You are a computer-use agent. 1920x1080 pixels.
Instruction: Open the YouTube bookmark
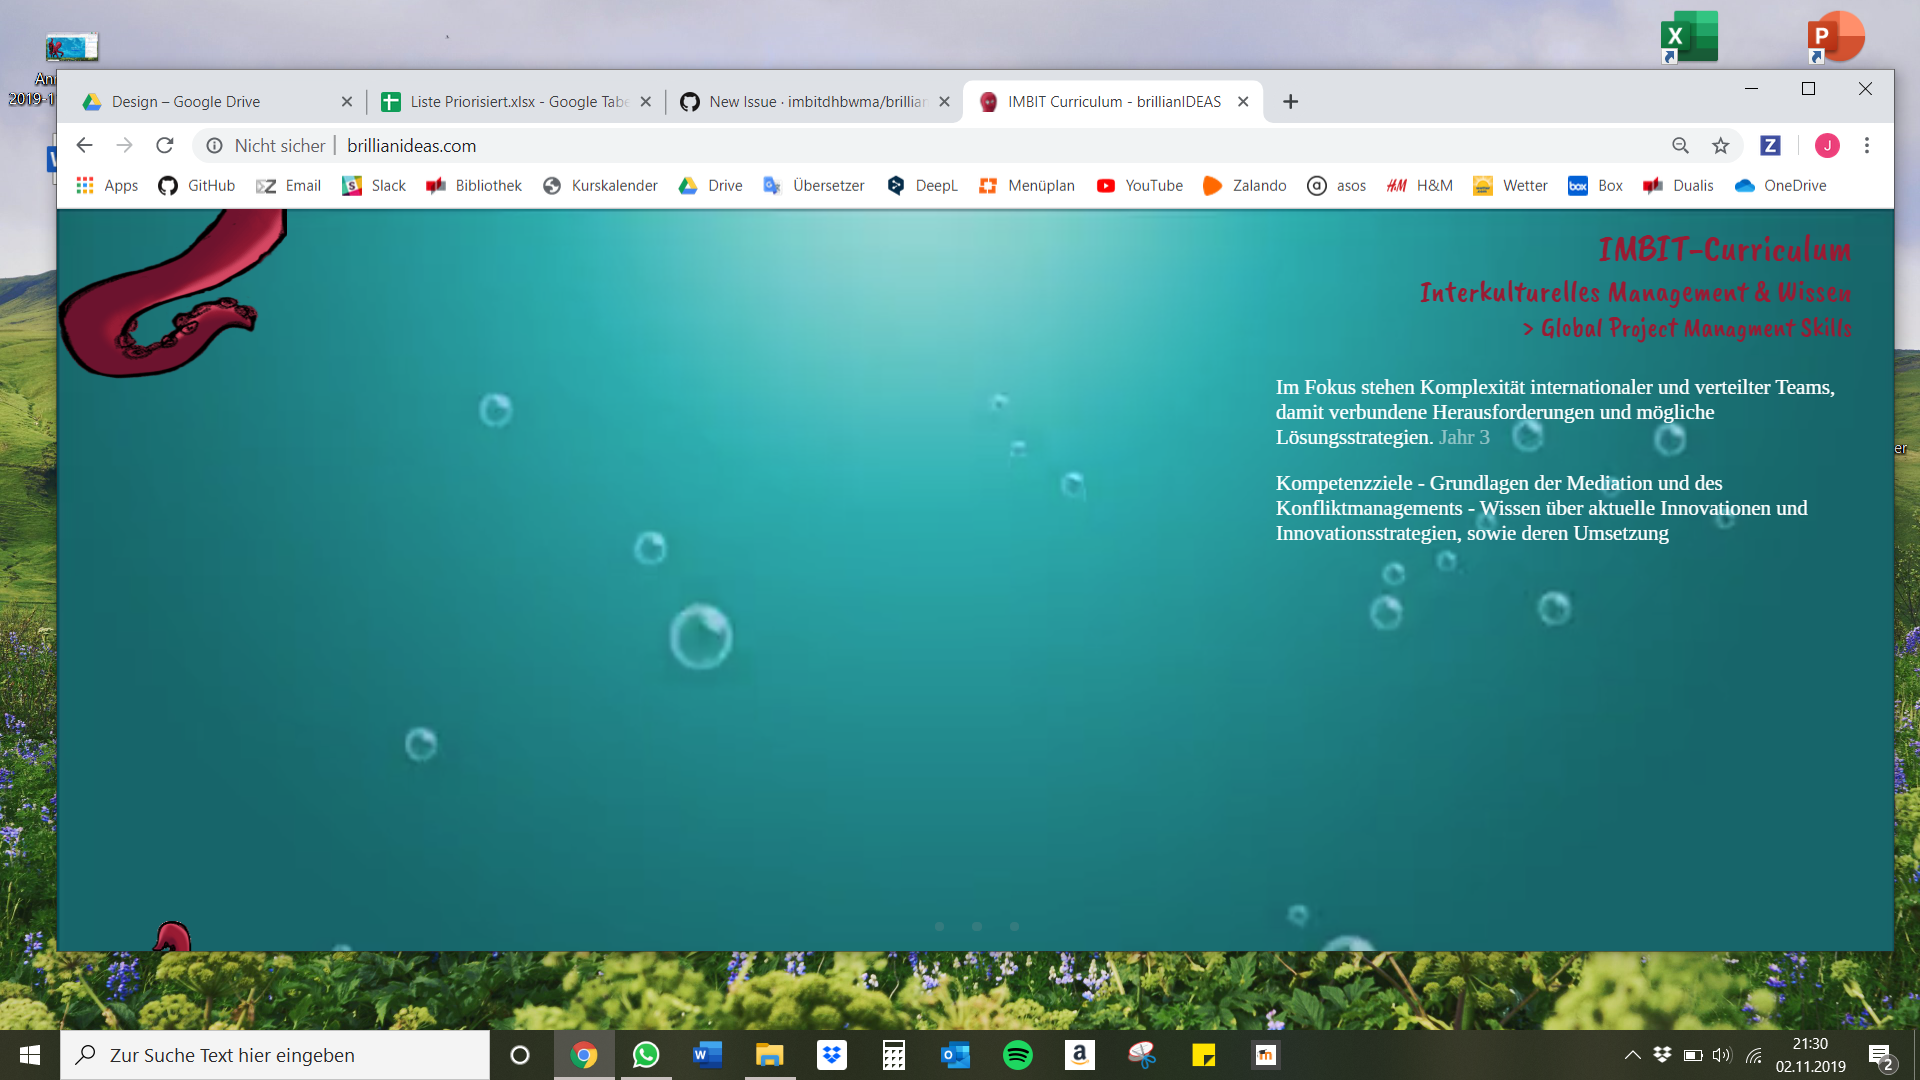click(x=1139, y=185)
